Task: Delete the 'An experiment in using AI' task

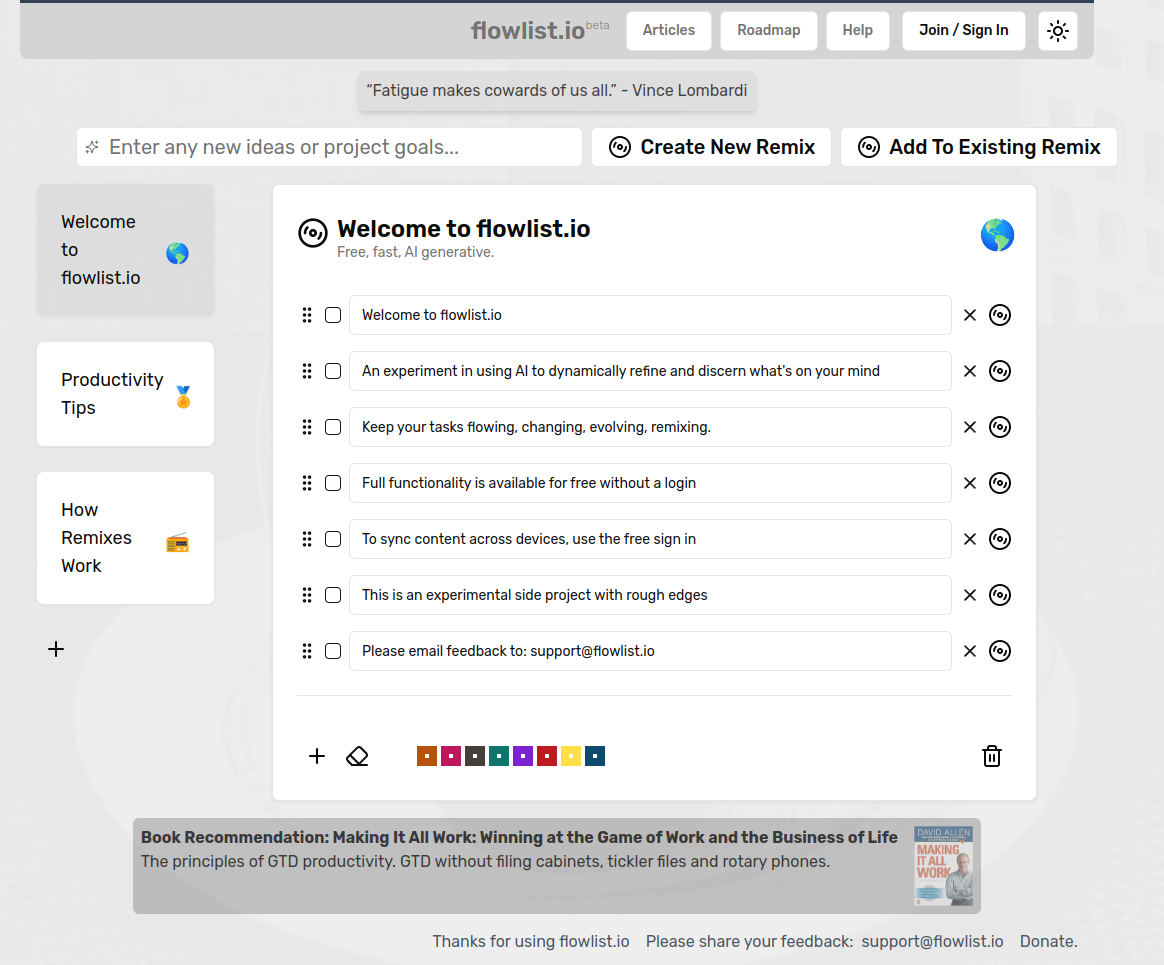Action: (x=970, y=371)
